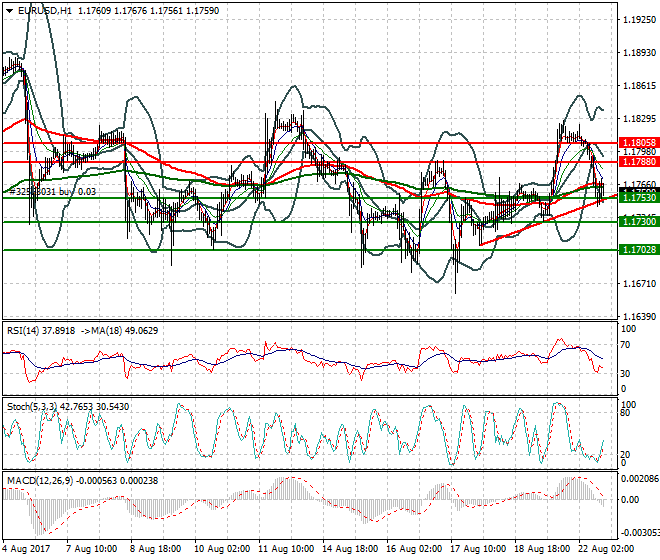
Task: Click the 22 Aug 02:00 time label
Action: (x=606, y=549)
